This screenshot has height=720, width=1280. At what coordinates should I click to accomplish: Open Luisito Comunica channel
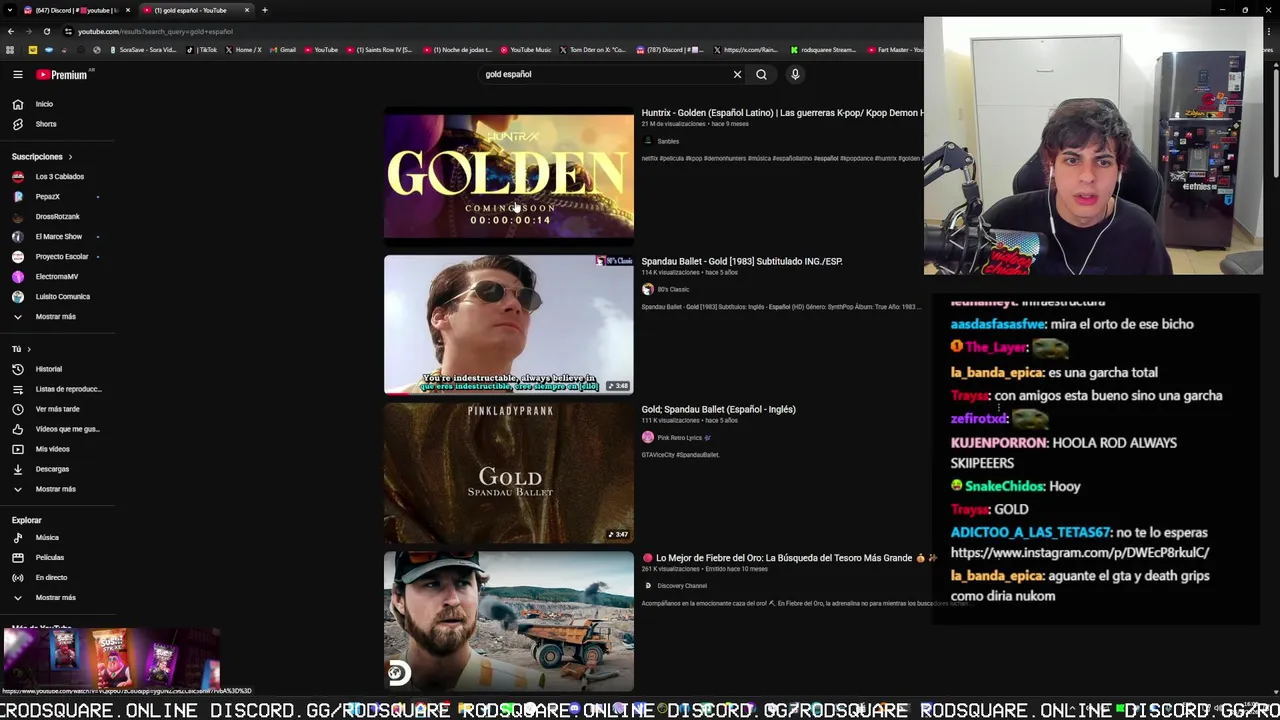62,297
